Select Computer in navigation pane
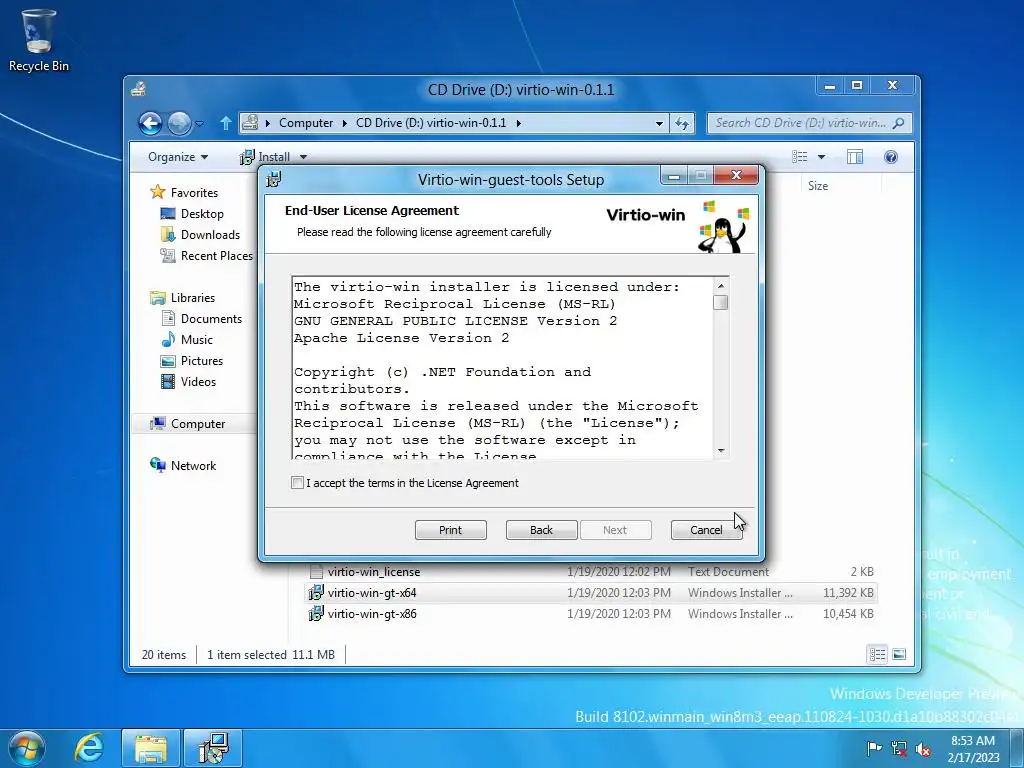Viewport: 1024px width, 768px height. pyautogui.click(x=198, y=424)
